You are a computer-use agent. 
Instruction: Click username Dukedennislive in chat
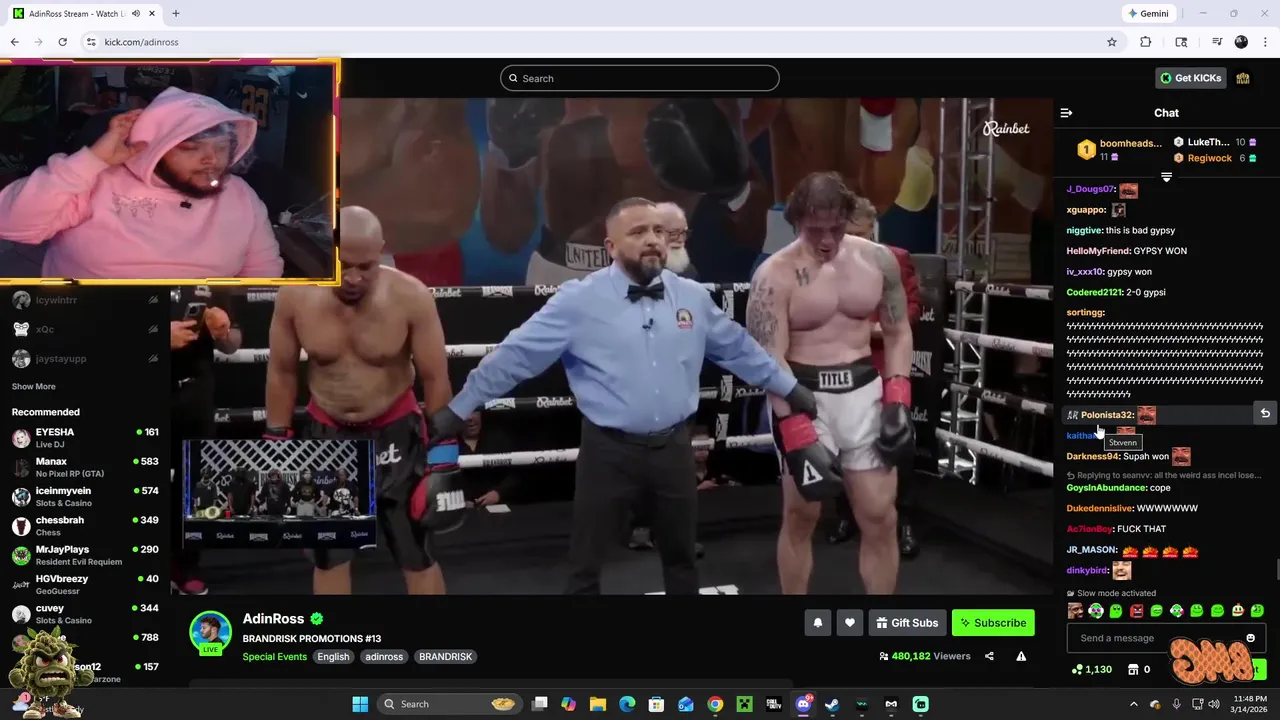1100,508
